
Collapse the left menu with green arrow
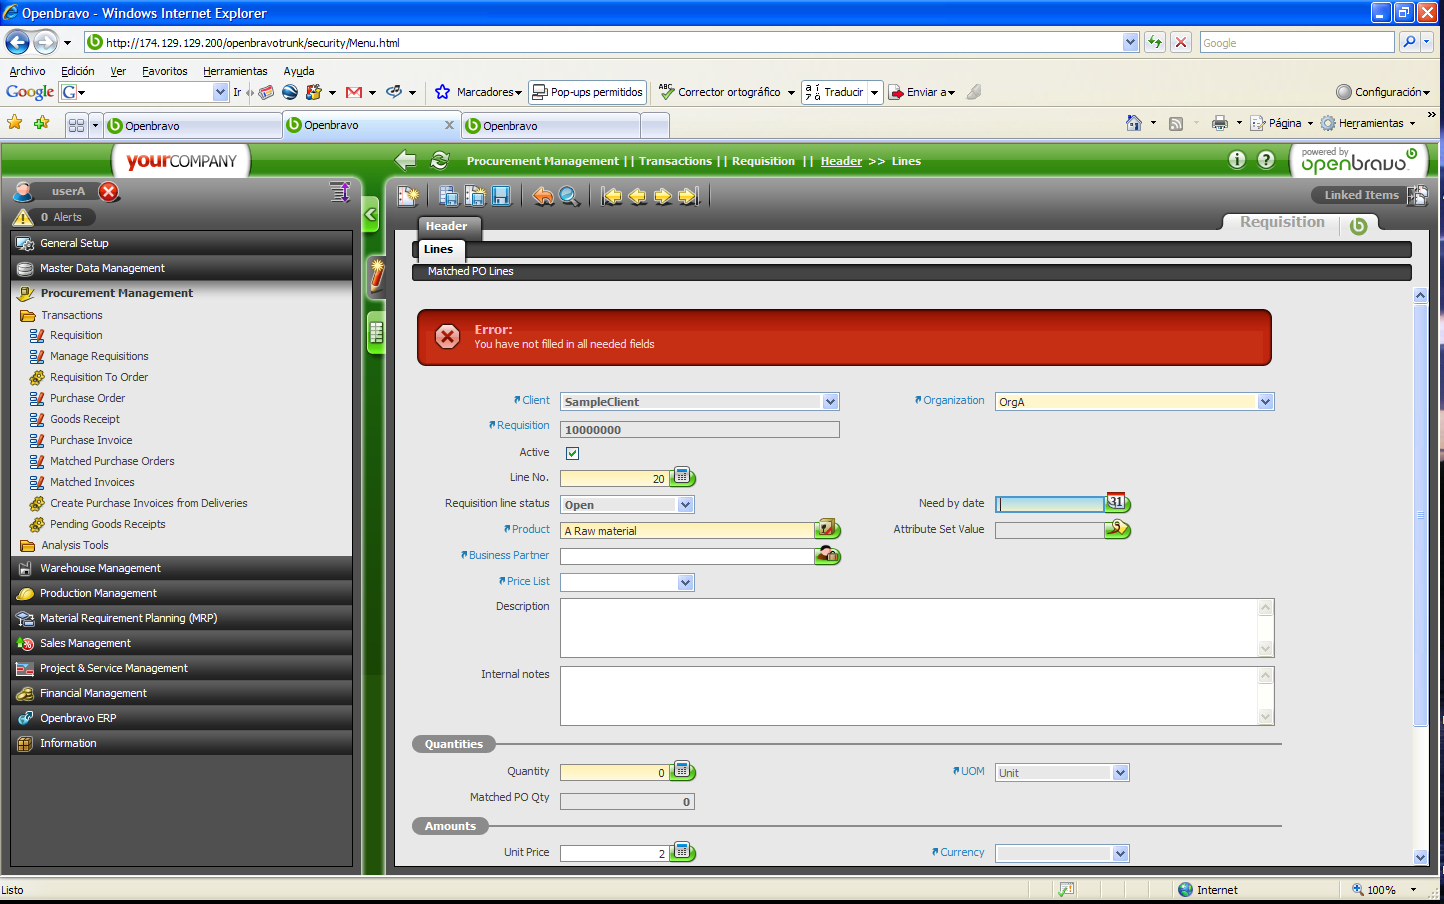pyautogui.click(x=370, y=214)
